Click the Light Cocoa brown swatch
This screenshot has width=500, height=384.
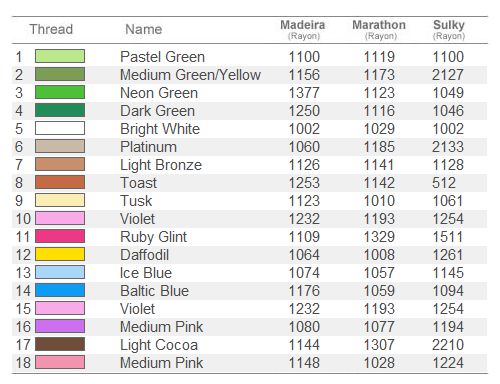tap(60, 344)
